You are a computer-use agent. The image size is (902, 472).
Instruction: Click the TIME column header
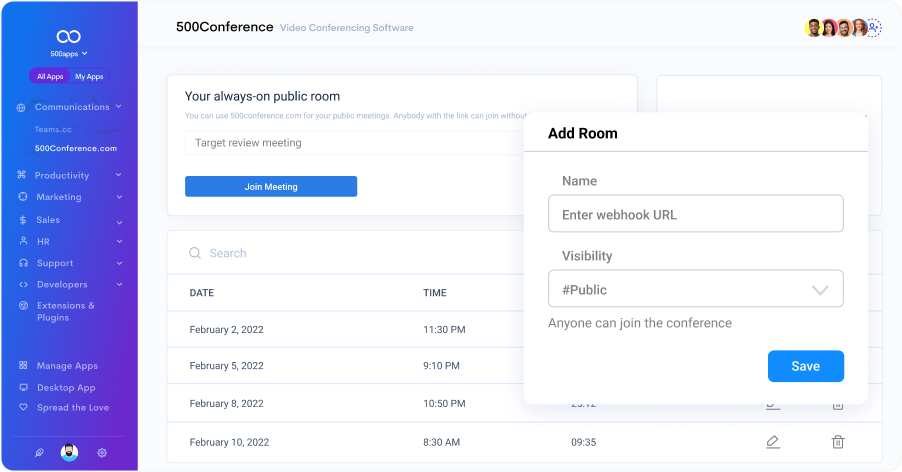click(435, 293)
